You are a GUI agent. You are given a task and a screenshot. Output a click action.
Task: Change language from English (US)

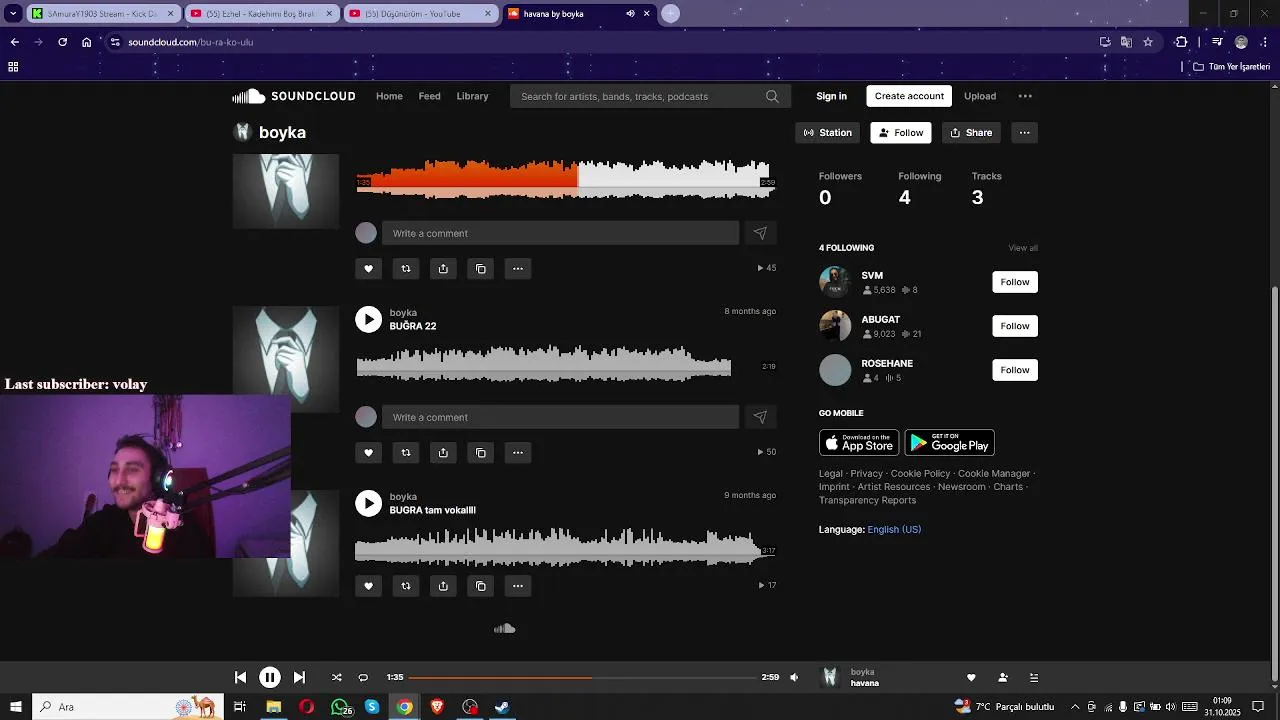tap(894, 529)
